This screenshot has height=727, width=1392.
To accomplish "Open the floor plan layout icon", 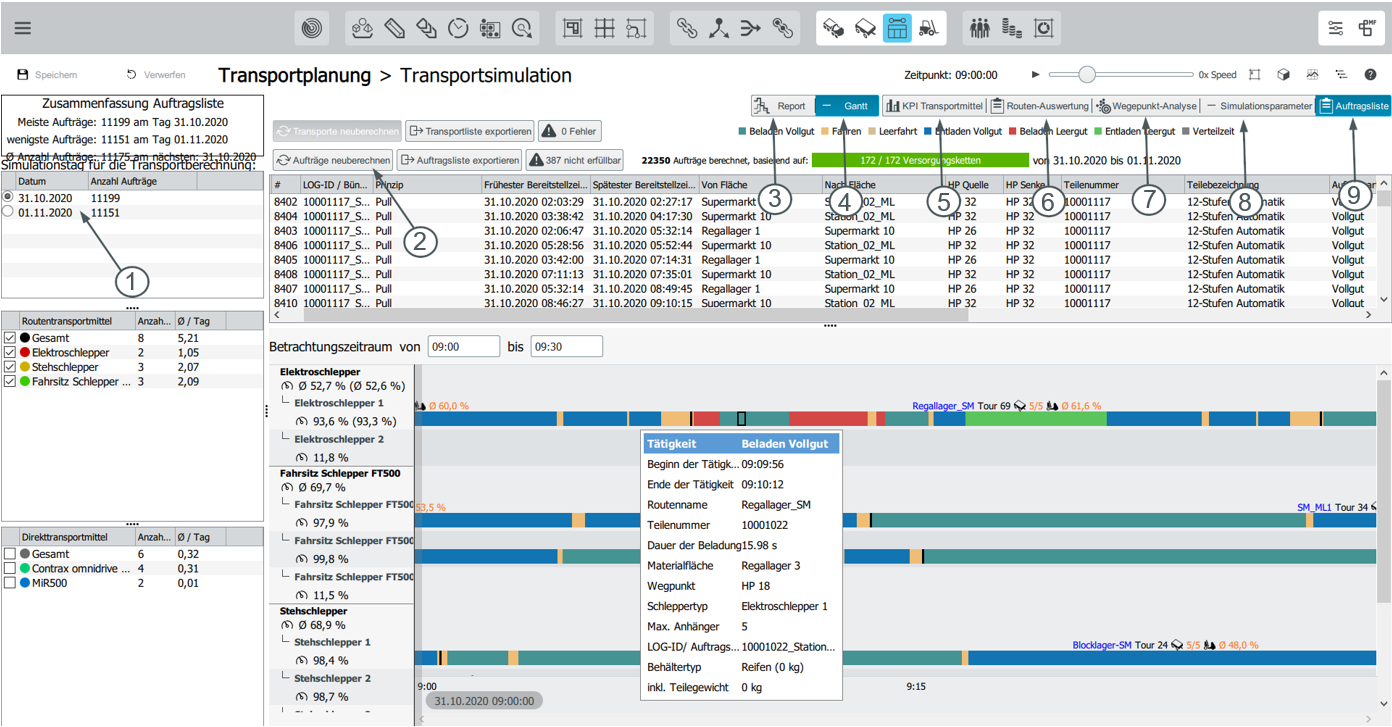I will tap(573, 28).
